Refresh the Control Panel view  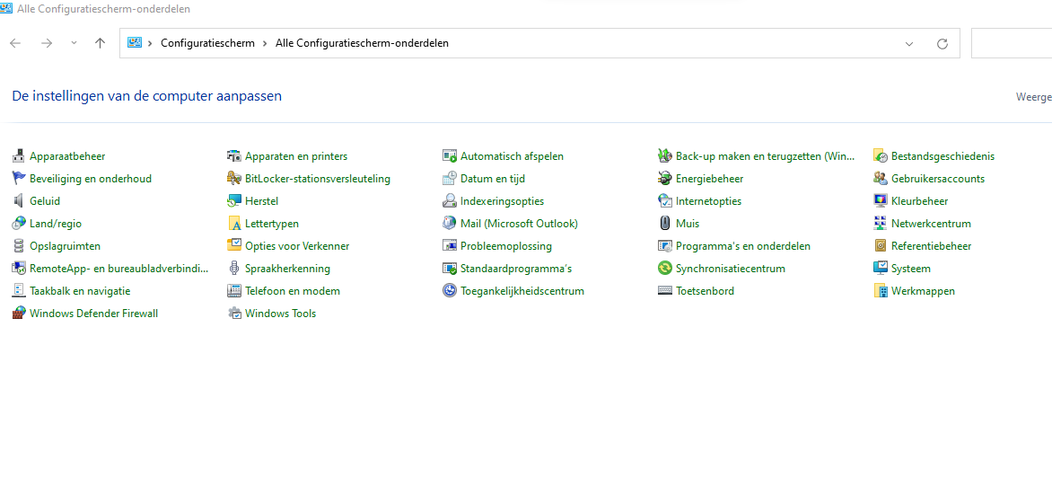click(942, 44)
